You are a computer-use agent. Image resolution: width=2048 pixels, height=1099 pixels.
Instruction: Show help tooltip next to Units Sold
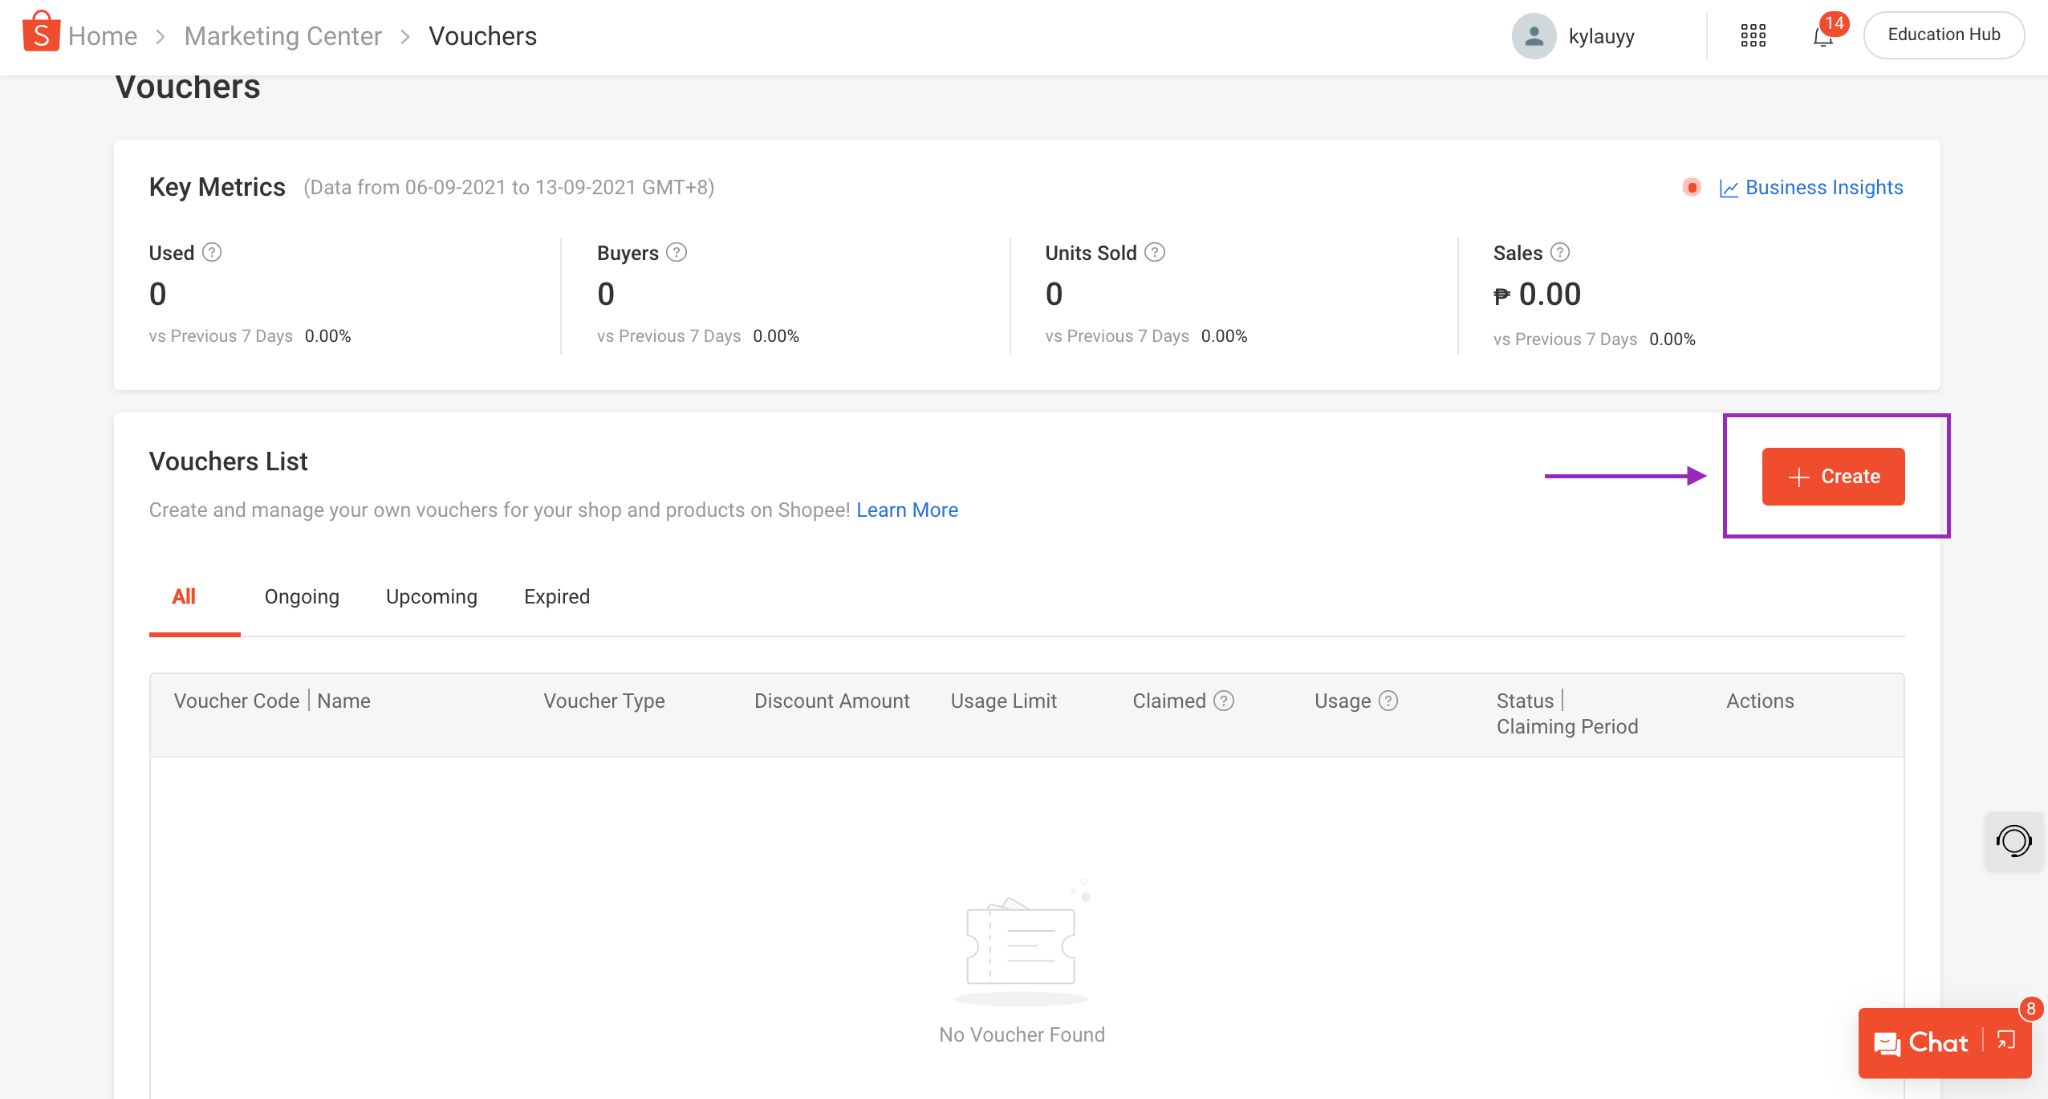coord(1155,252)
